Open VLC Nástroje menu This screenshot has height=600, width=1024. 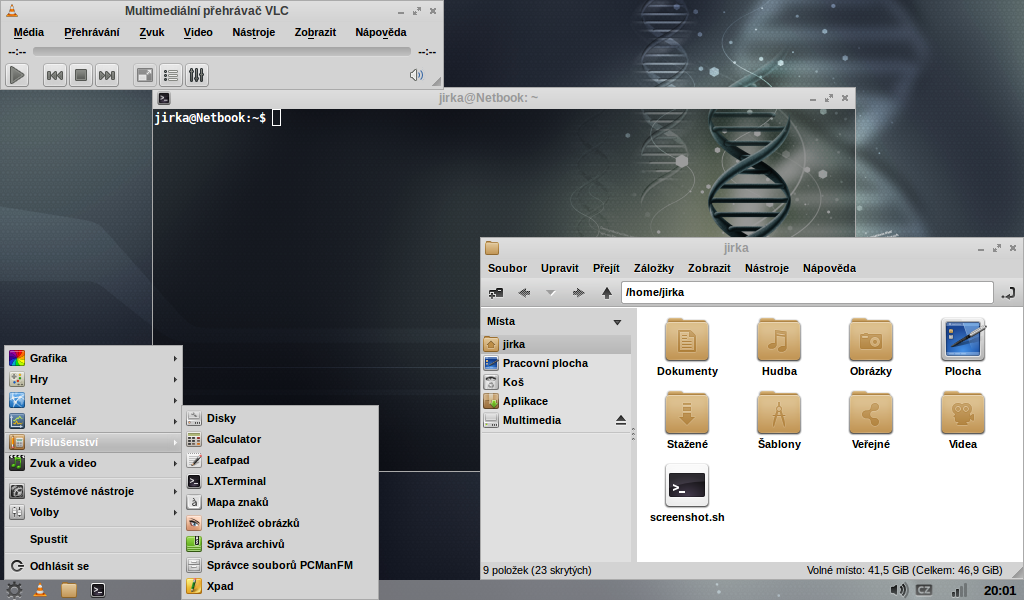(253, 32)
